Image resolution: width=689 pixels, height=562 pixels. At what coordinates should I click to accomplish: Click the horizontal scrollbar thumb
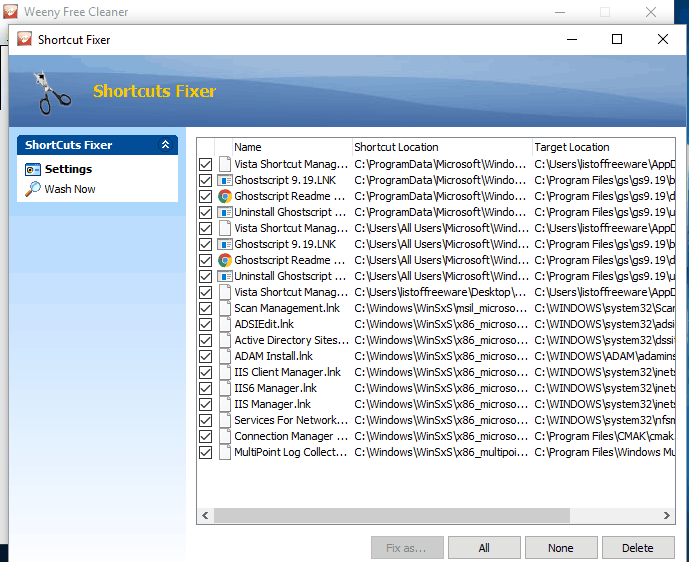(392, 515)
